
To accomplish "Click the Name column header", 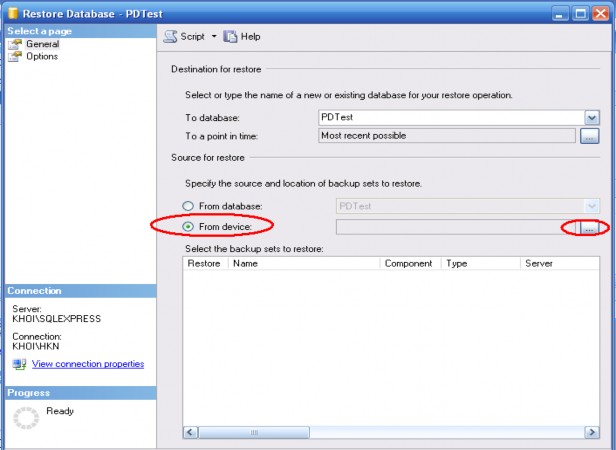I will coord(304,263).
